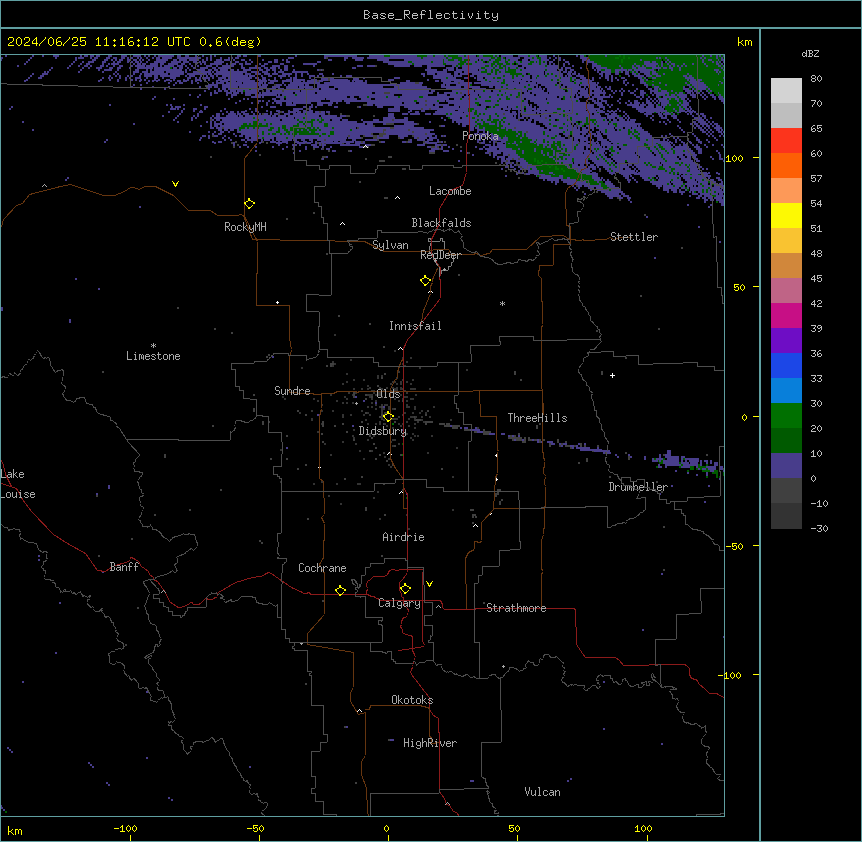This screenshot has height=842, width=862.
Task: Select the magenta swatch between 42 and 39 dBZ
Action: coord(786,315)
